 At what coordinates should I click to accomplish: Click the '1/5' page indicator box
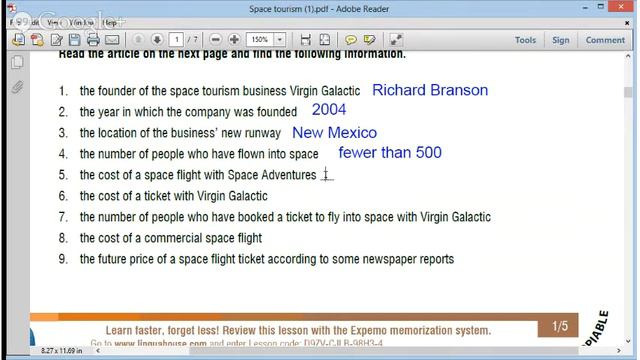[x=558, y=326]
